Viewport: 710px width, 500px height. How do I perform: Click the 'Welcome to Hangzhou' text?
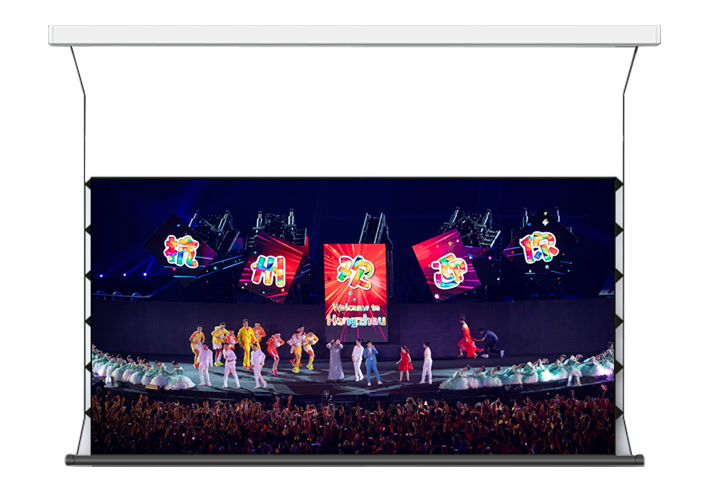point(356,315)
